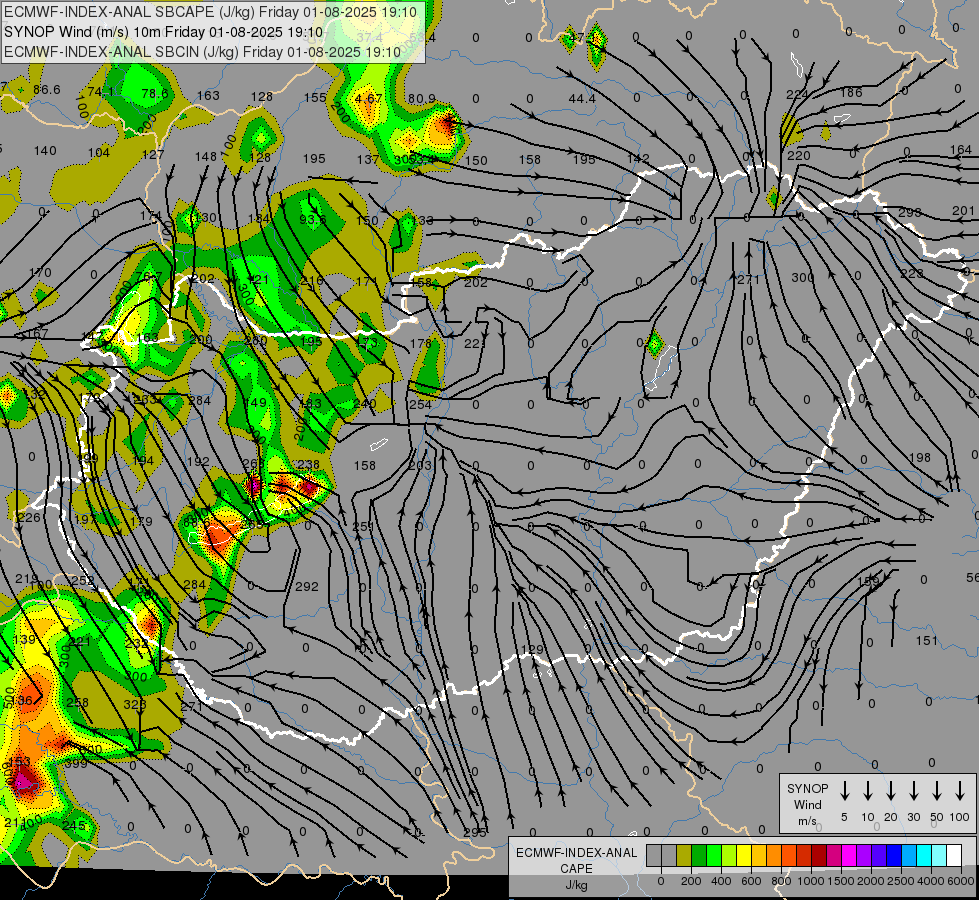The width and height of the screenshot is (979, 900).
Task: Click the '251' map value
Action: (363, 527)
